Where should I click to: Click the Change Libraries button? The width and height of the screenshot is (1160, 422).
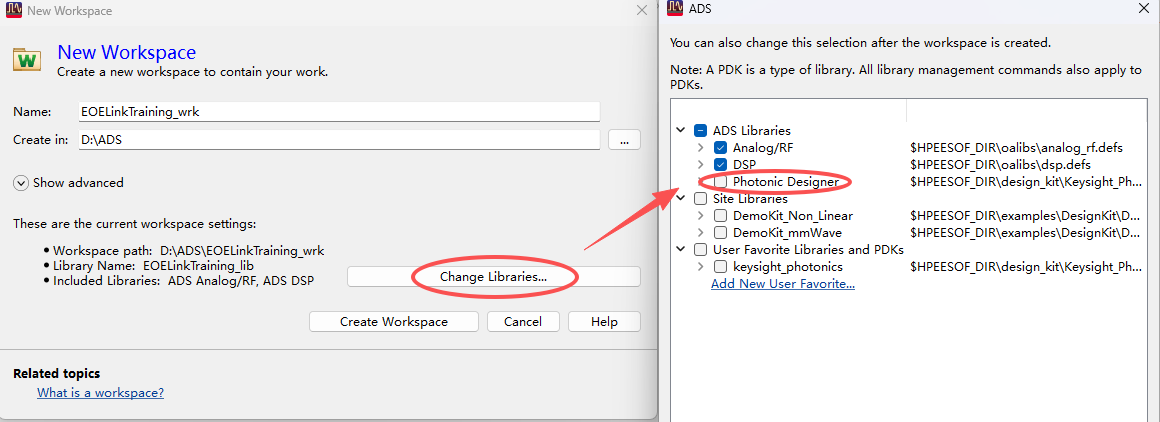[493, 277]
